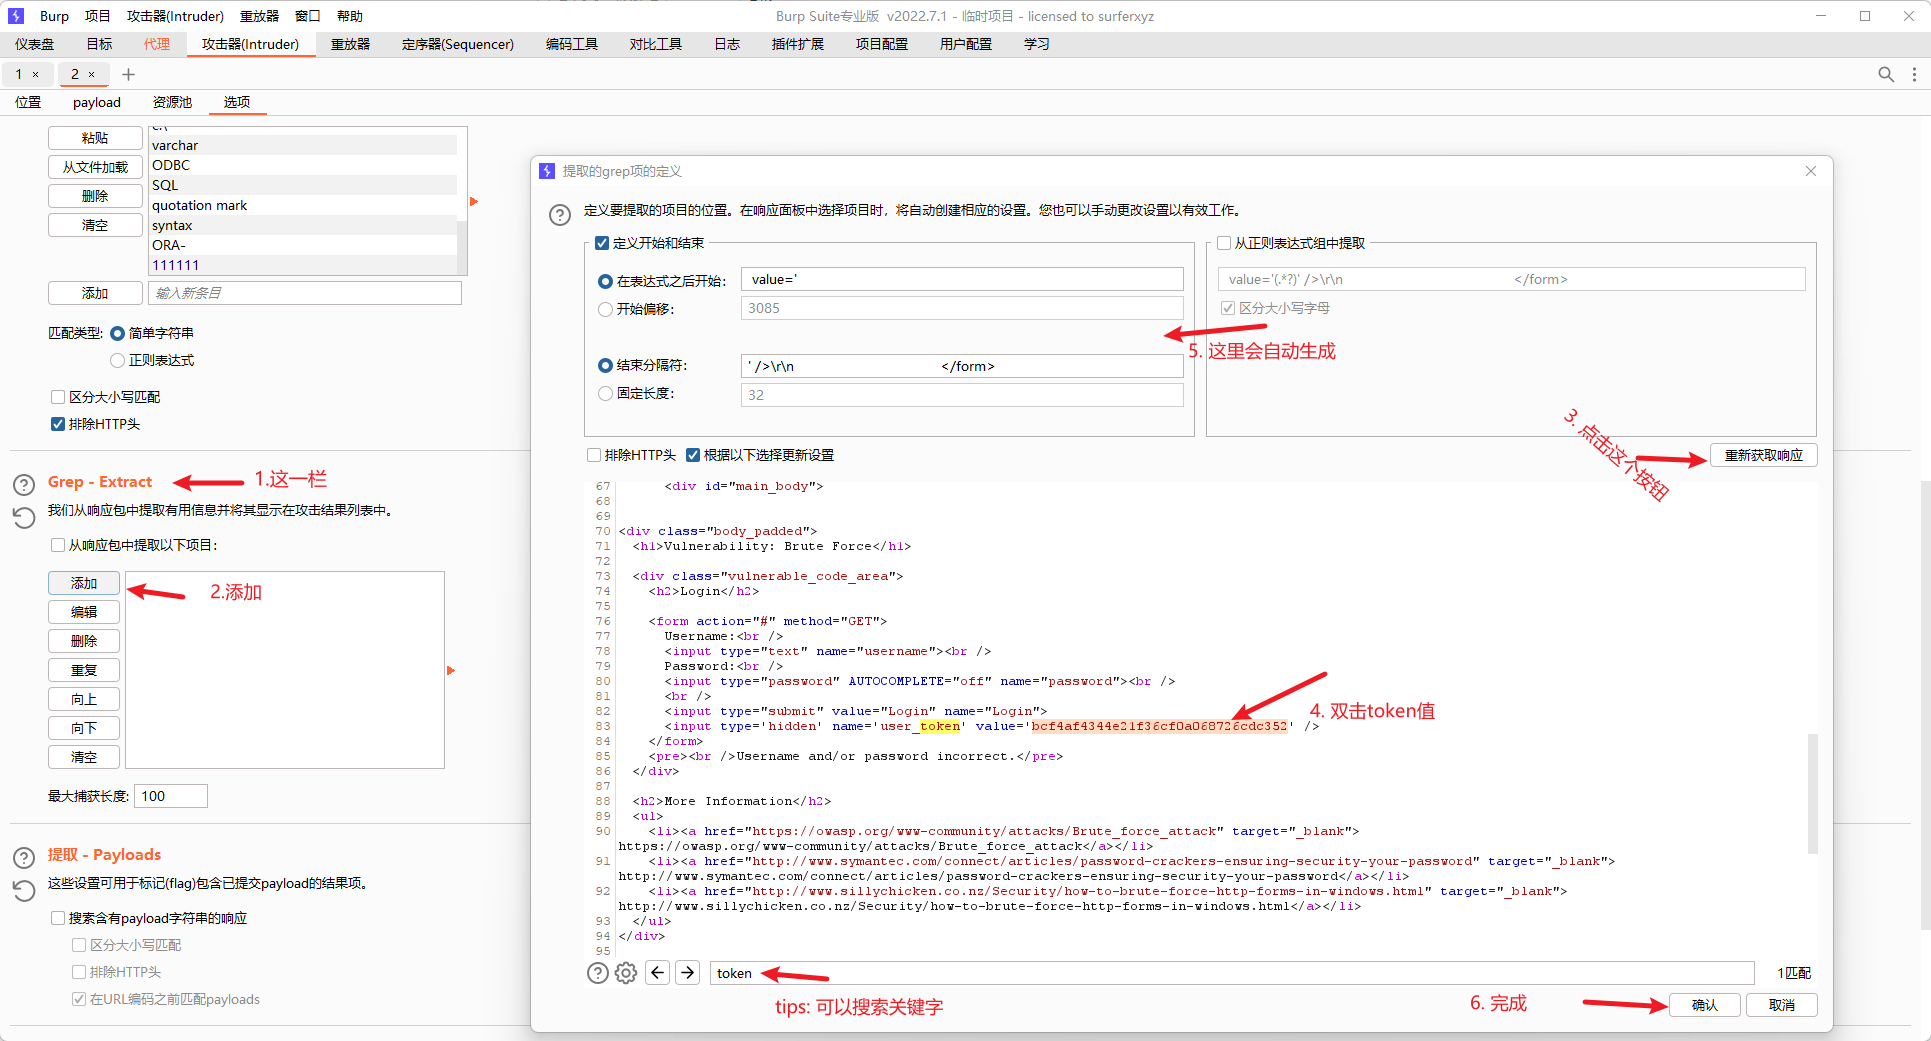Enable 定义开始和结束 checkbox

[602, 243]
